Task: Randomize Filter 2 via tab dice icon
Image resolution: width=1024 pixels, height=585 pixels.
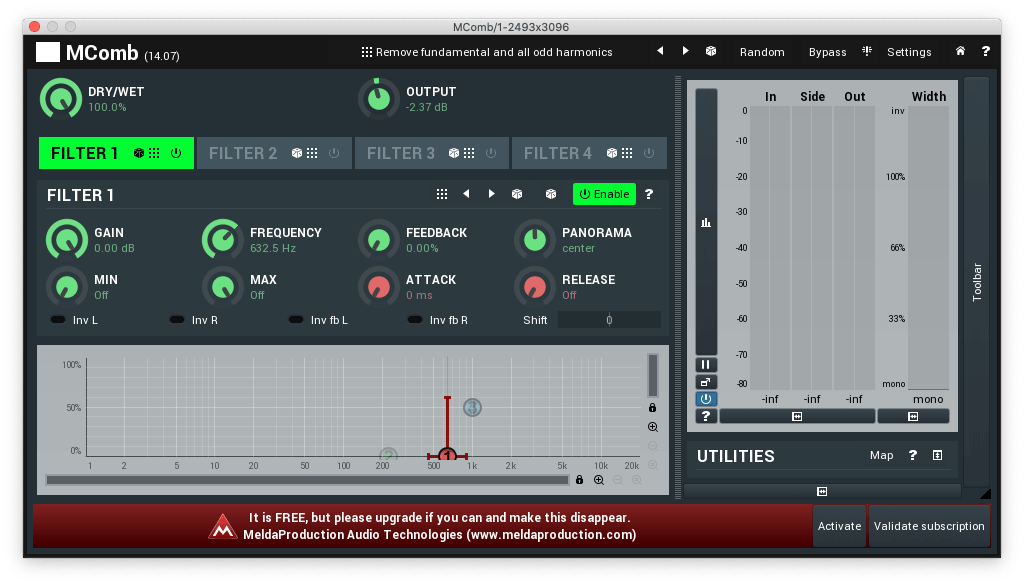Action: click(x=297, y=153)
